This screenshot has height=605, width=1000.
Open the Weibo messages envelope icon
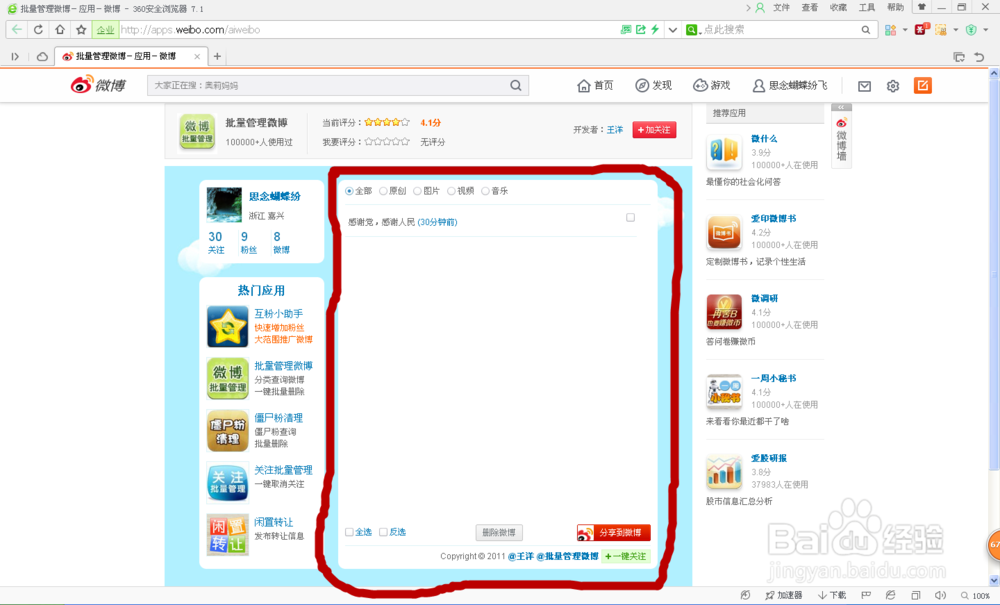point(864,86)
